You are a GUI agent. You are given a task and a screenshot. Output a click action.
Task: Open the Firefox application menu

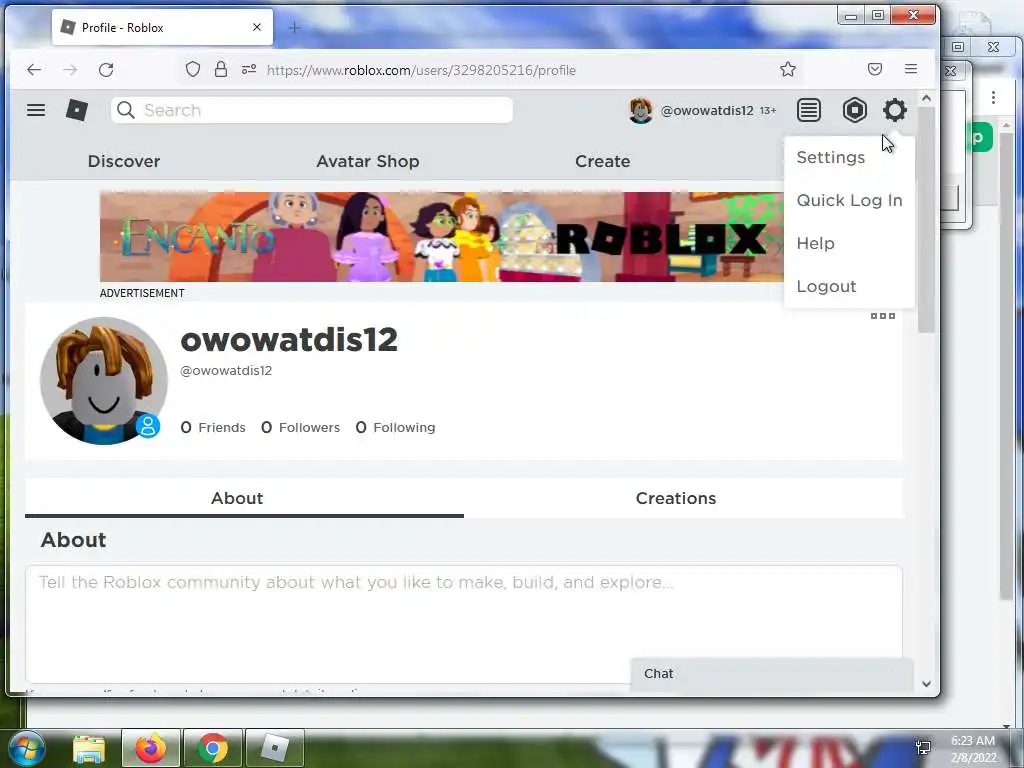tap(911, 69)
